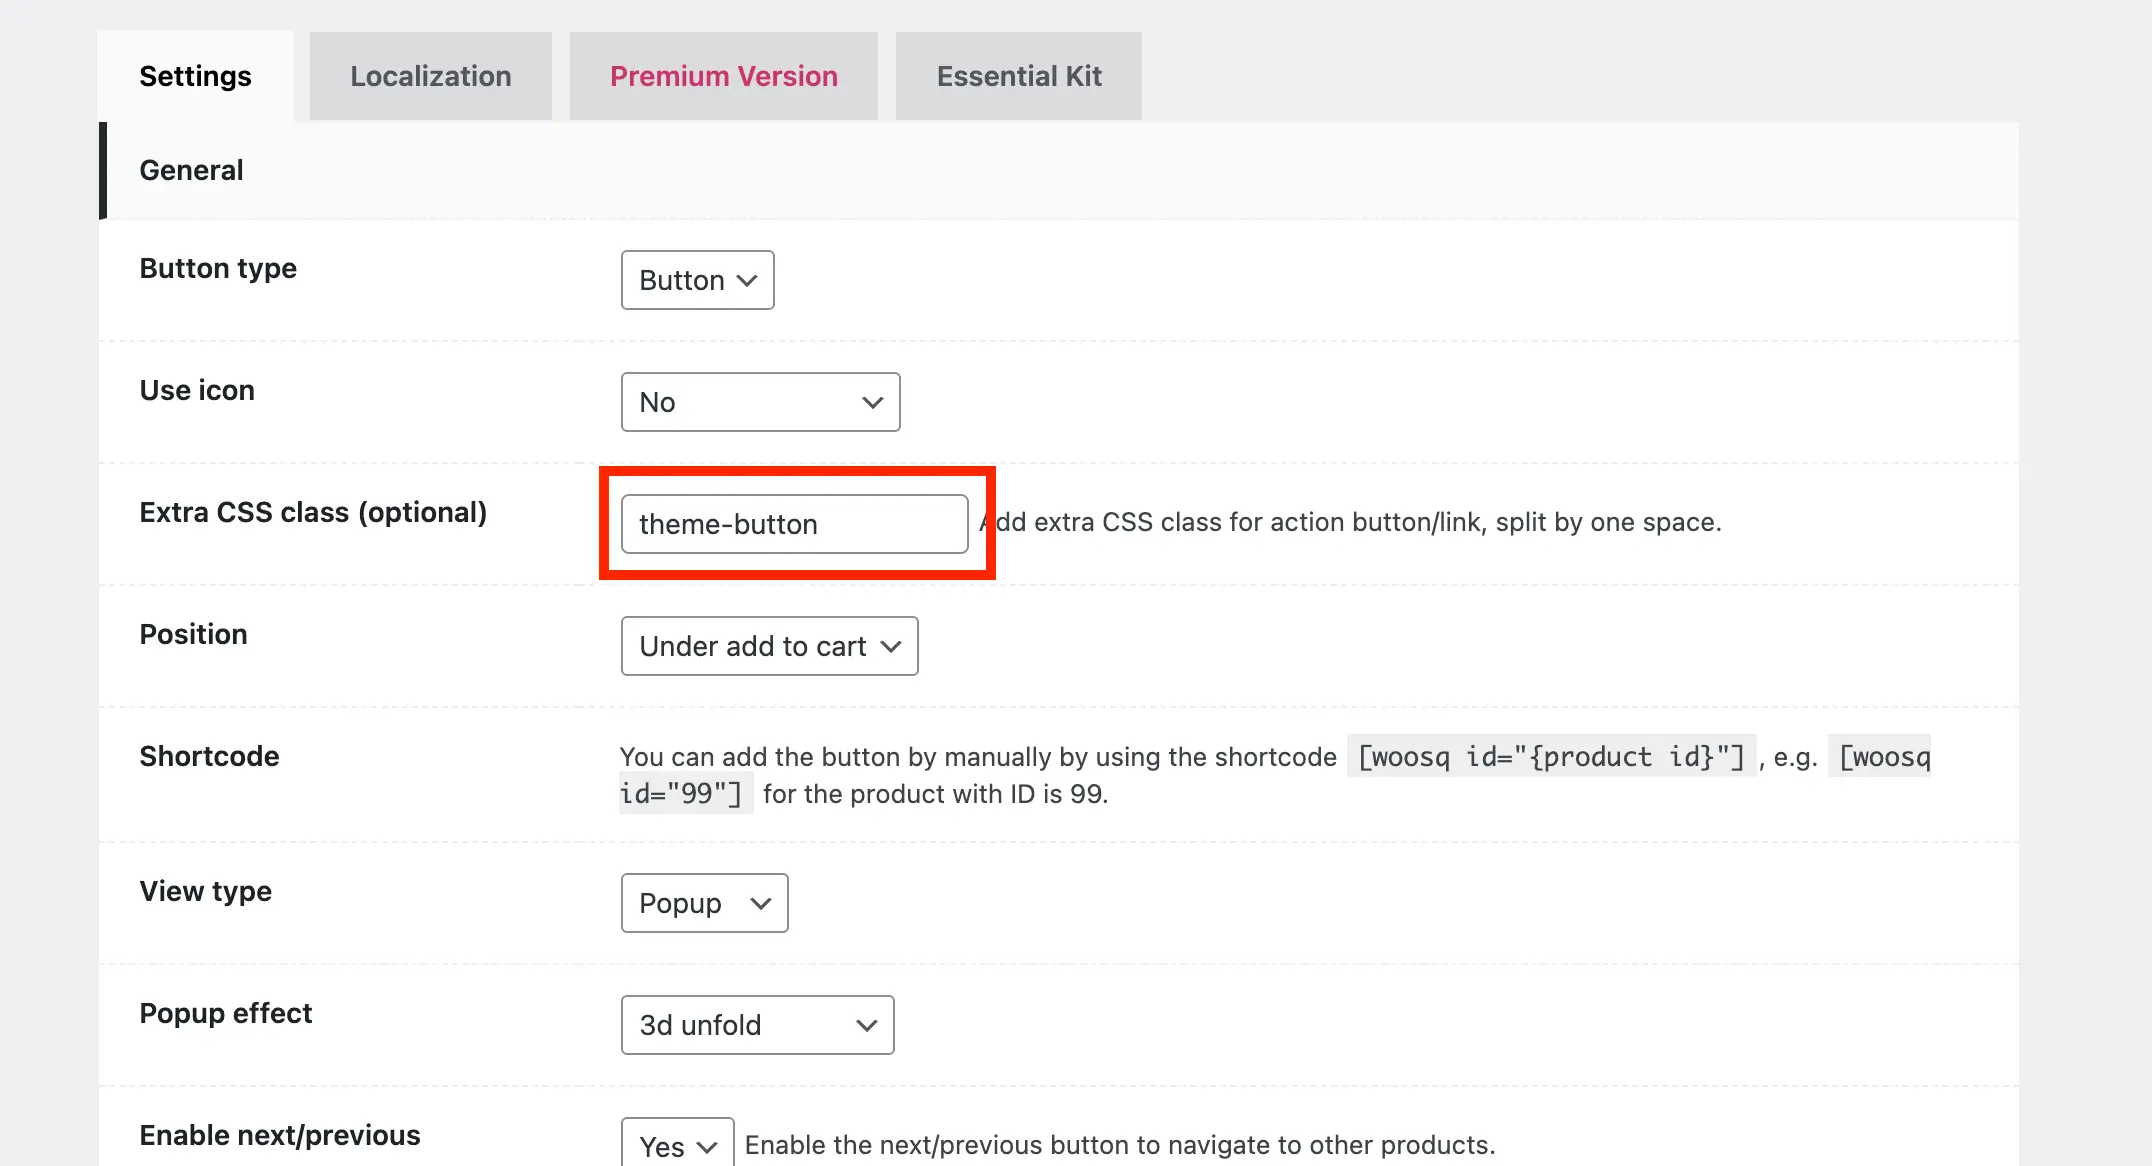Click the chevron arrow on Popup dropdown

761,903
